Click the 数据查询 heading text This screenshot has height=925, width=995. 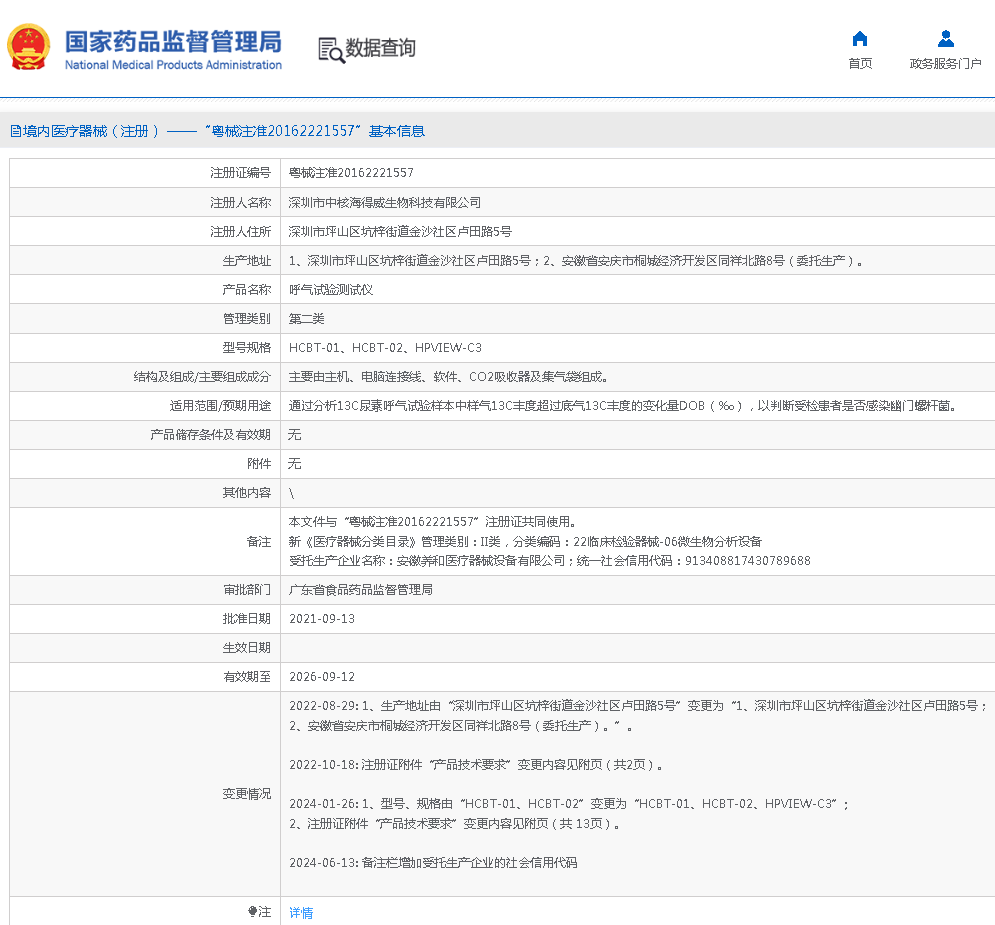380,48
